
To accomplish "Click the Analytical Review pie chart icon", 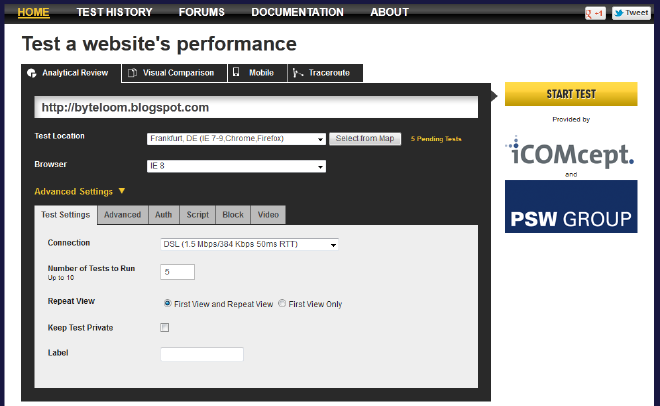I will [x=32, y=73].
